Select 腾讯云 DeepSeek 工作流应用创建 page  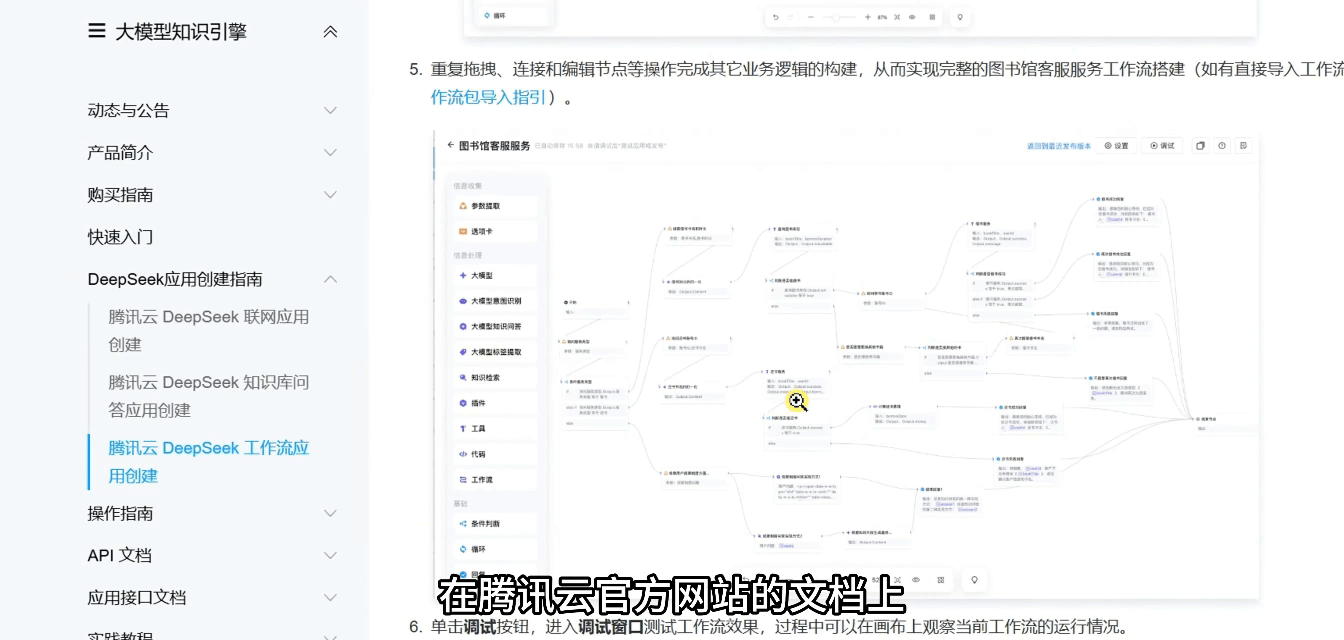[x=209, y=462]
